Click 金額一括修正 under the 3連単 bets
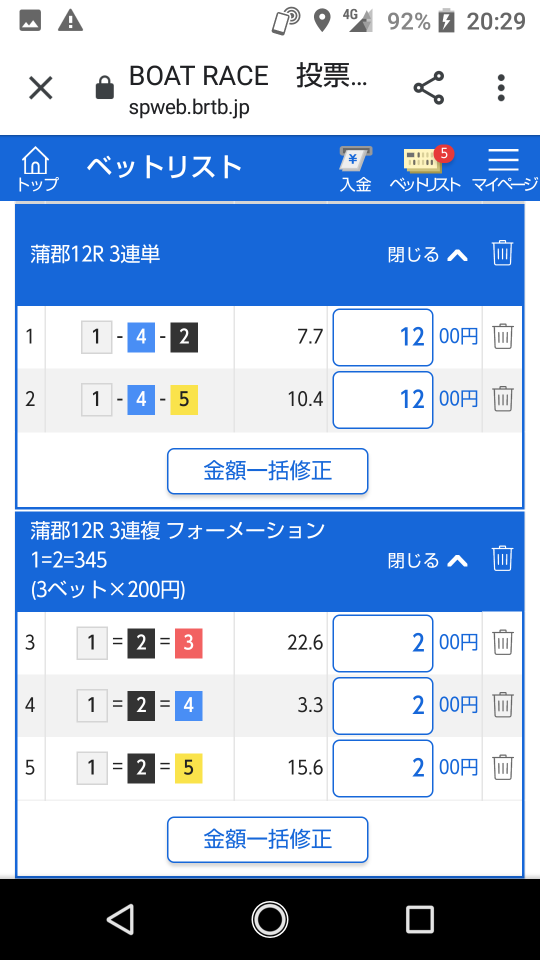The width and height of the screenshot is (540, 960). 268,471
